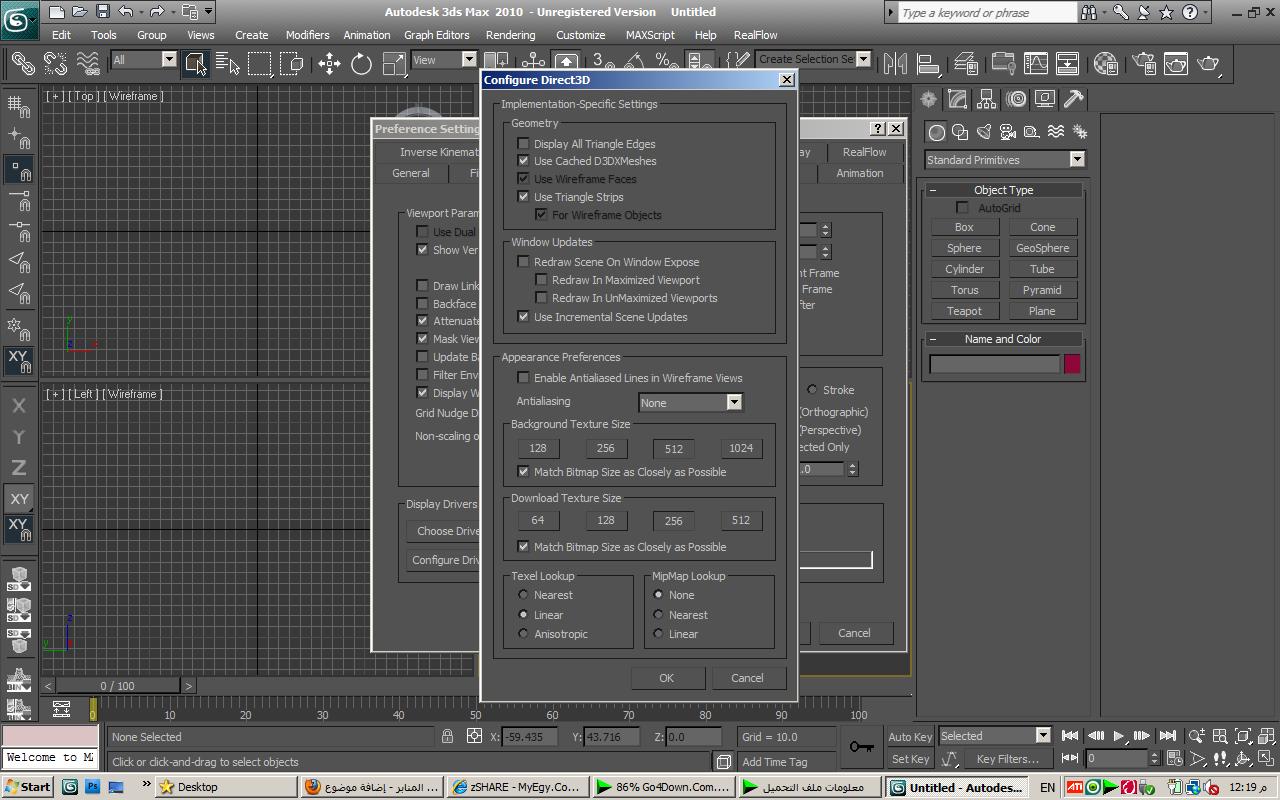Activate the Select Object tool
This screenshot has height=800, width=1280.
click(x=195, y=63)
